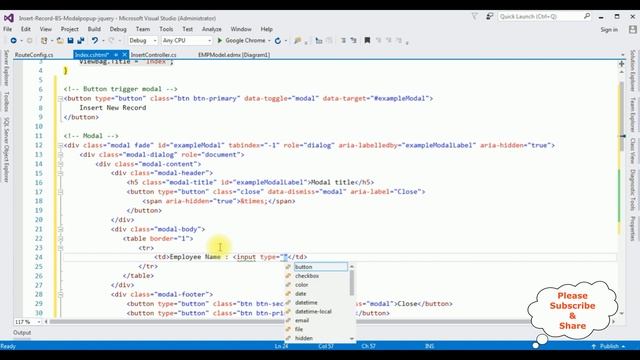This screenshot has width=640, height=360.
Task: Open the Team menu
Action: [143, 29]
